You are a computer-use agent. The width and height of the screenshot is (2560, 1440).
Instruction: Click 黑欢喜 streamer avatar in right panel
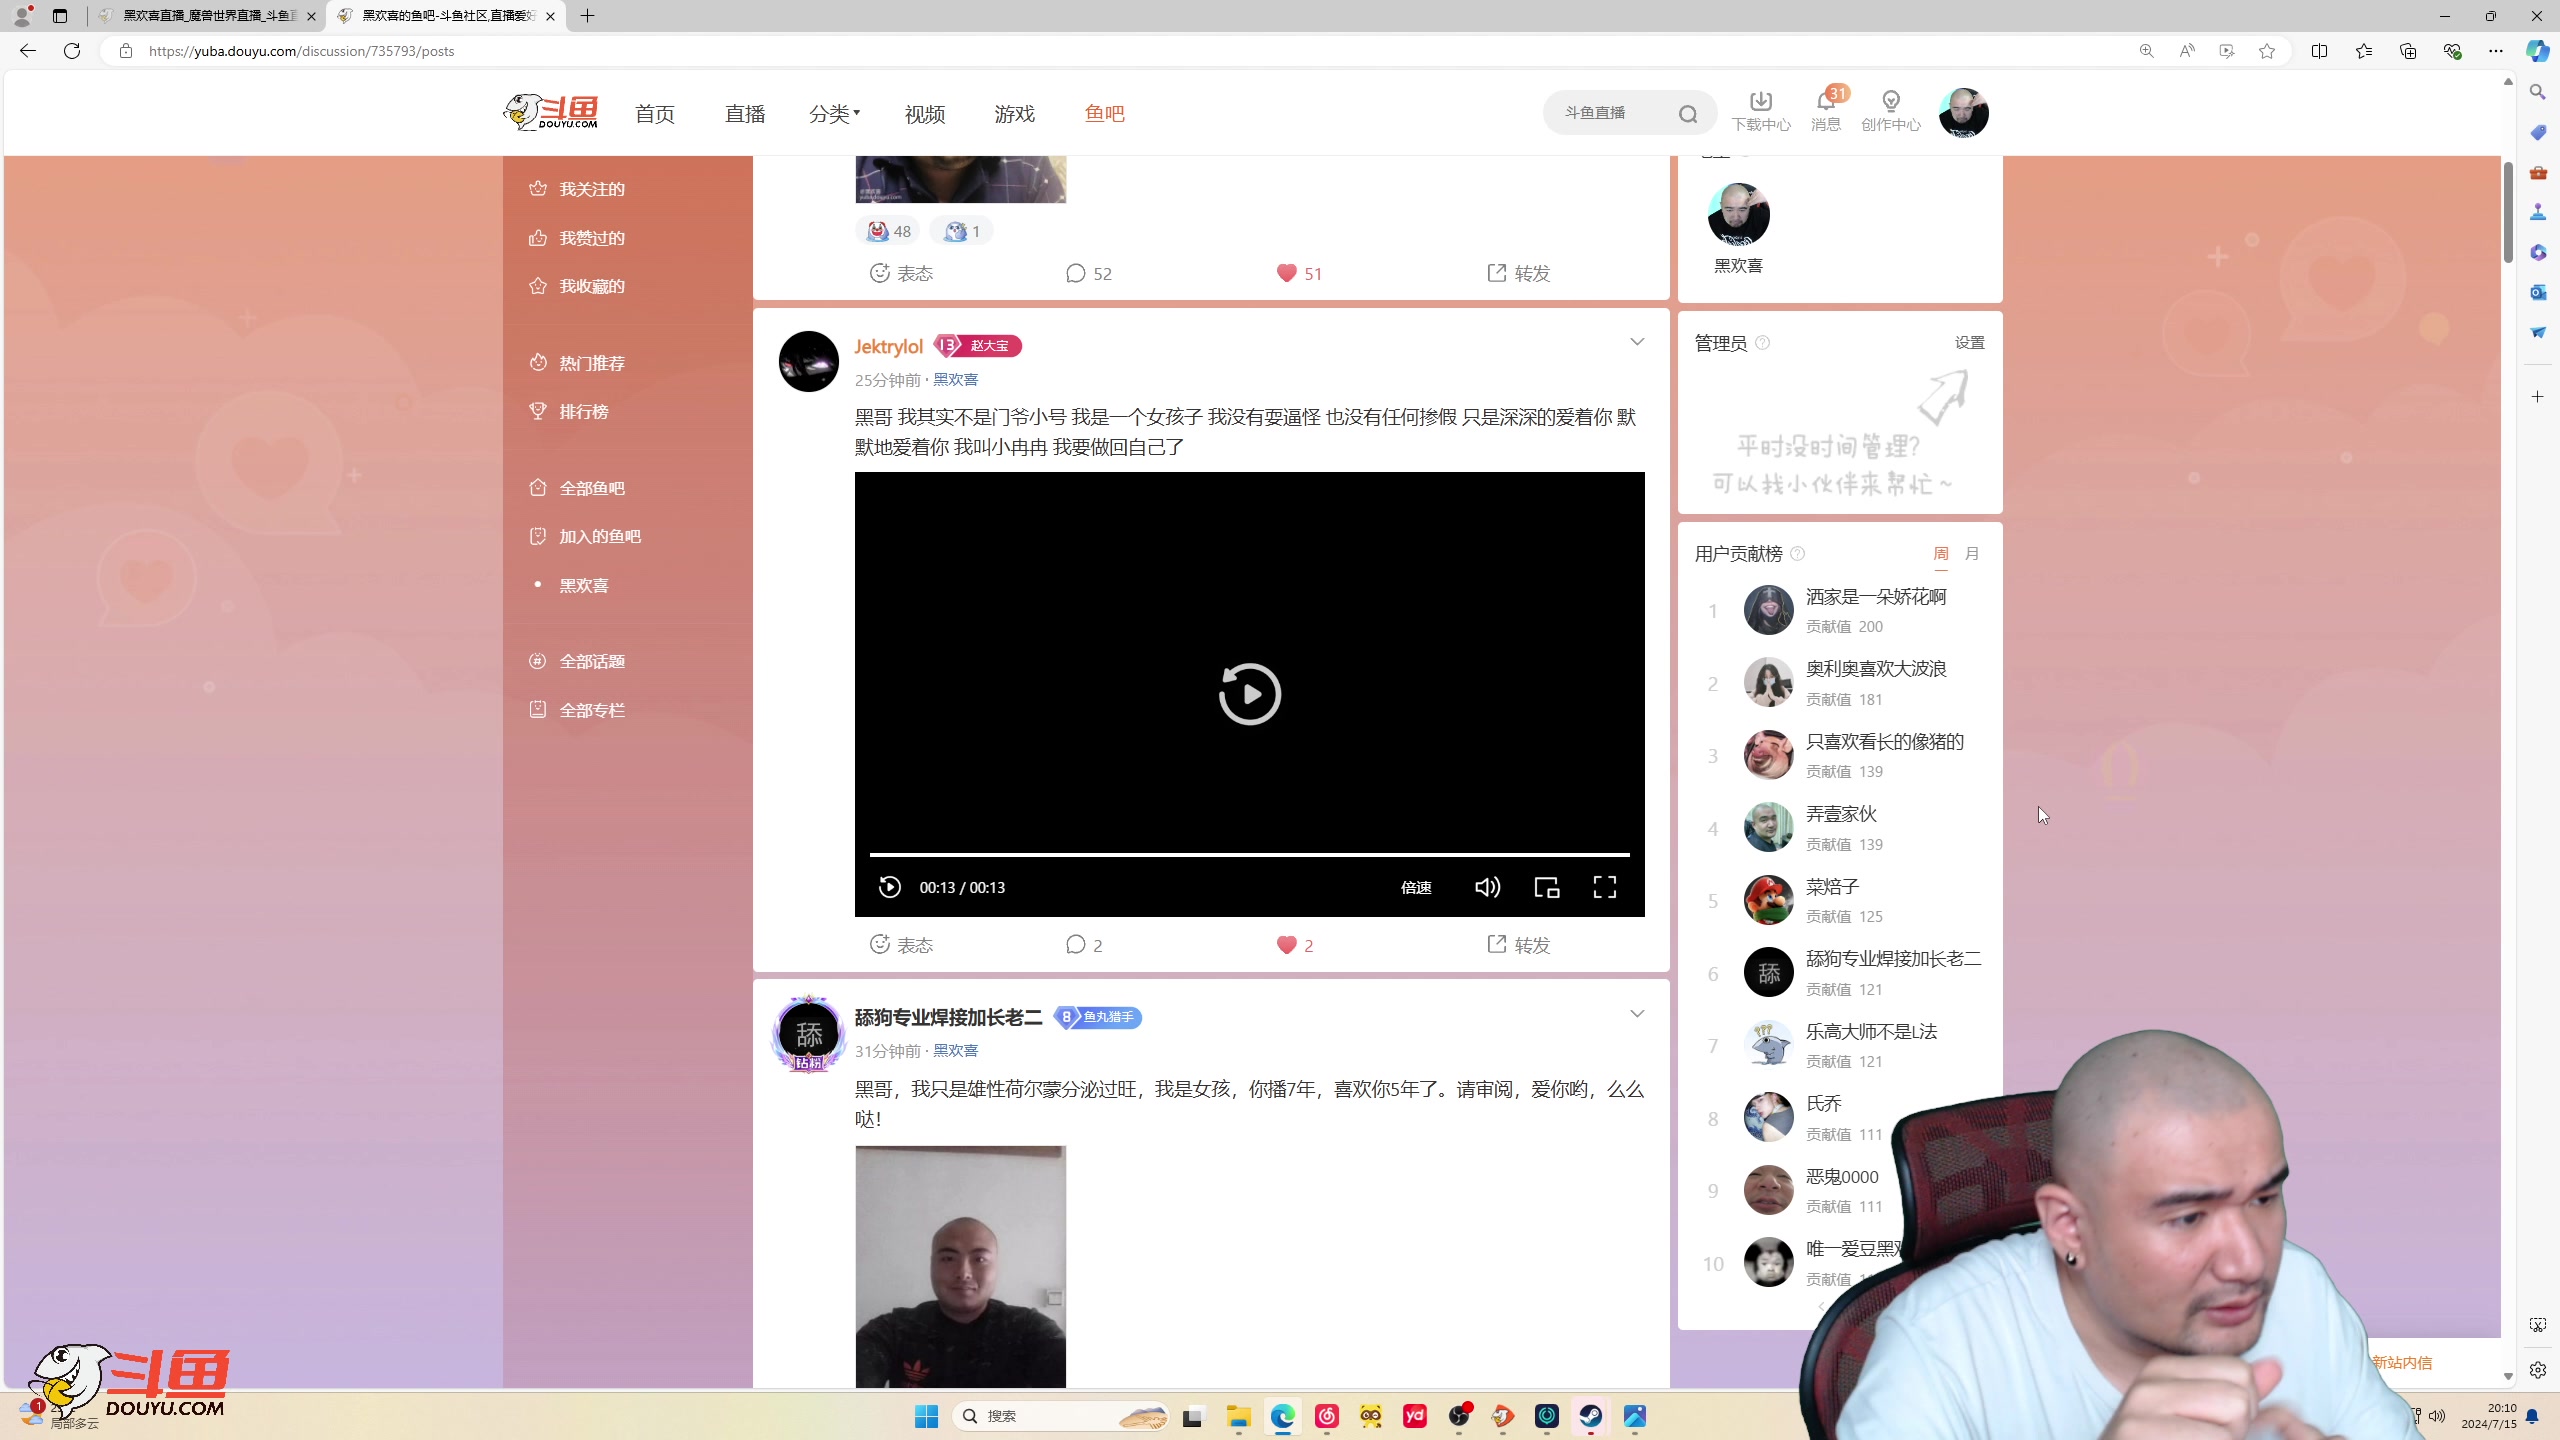click(x=1738, y=214)
